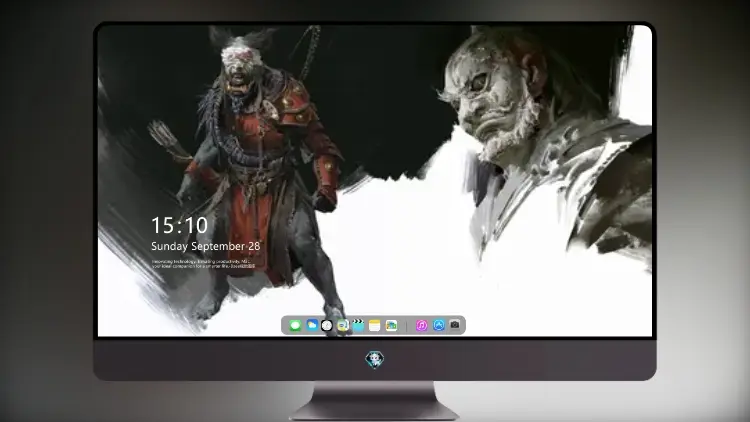Open the clapperboard video app in dock
Image resolution: width=750 pixels, height=422 pixels.
(358, 326)
